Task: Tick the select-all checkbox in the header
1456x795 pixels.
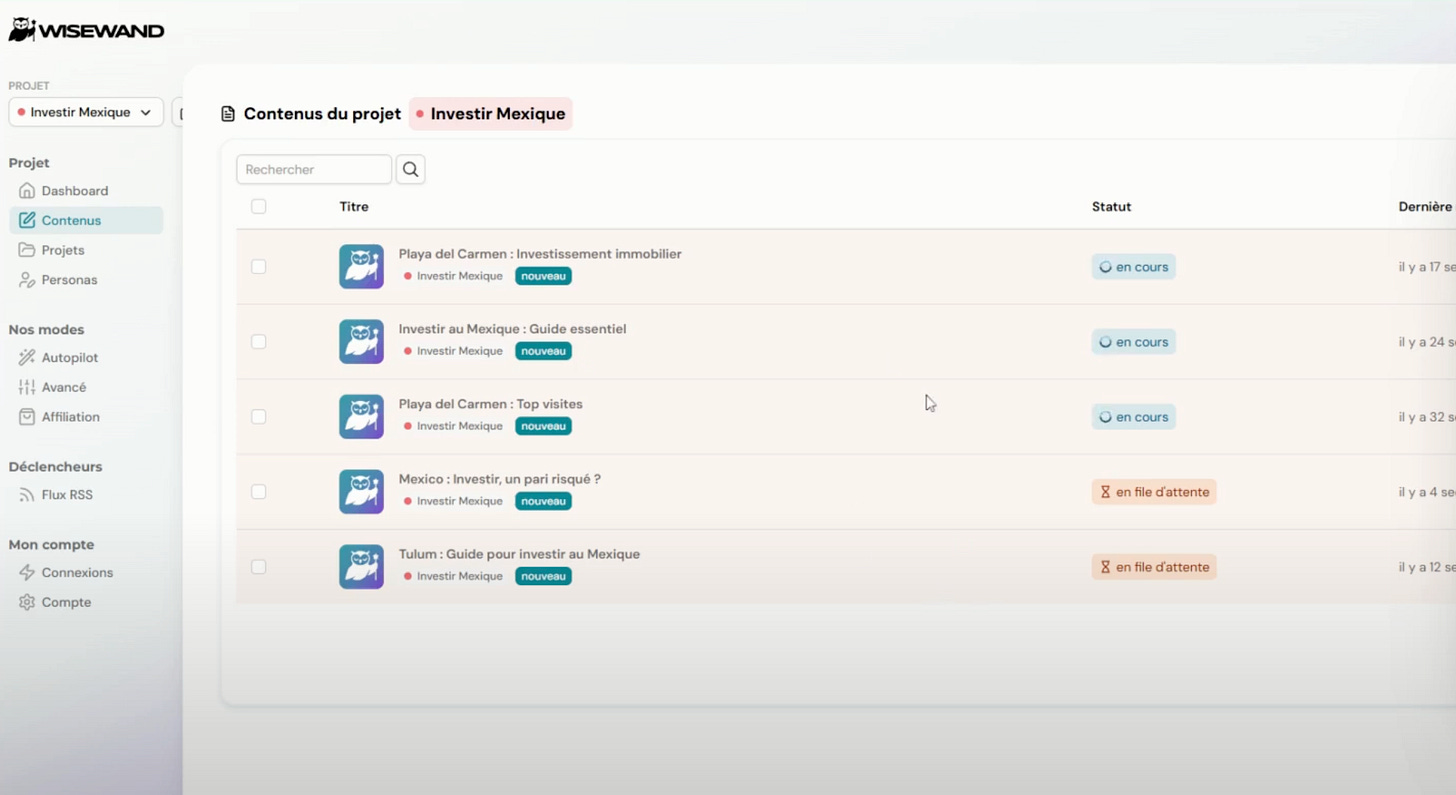Action: [x=259, y=206]
